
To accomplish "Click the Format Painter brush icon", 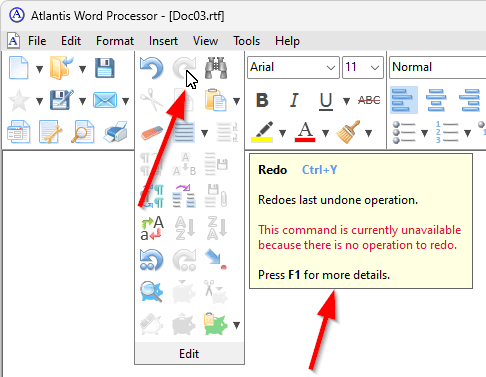I will click(348, 132).
